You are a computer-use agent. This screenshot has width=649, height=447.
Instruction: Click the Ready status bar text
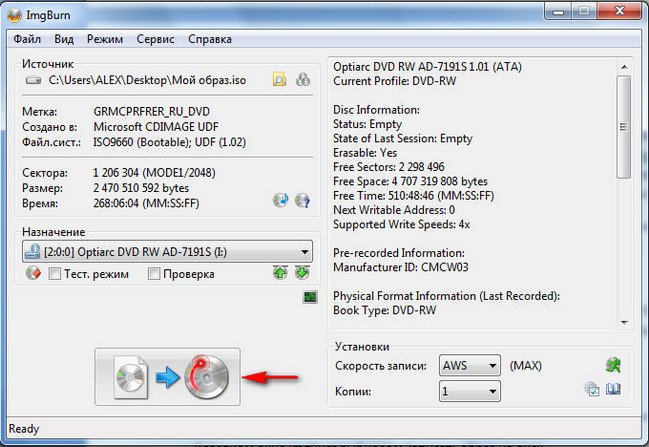(x=24, y=429)
